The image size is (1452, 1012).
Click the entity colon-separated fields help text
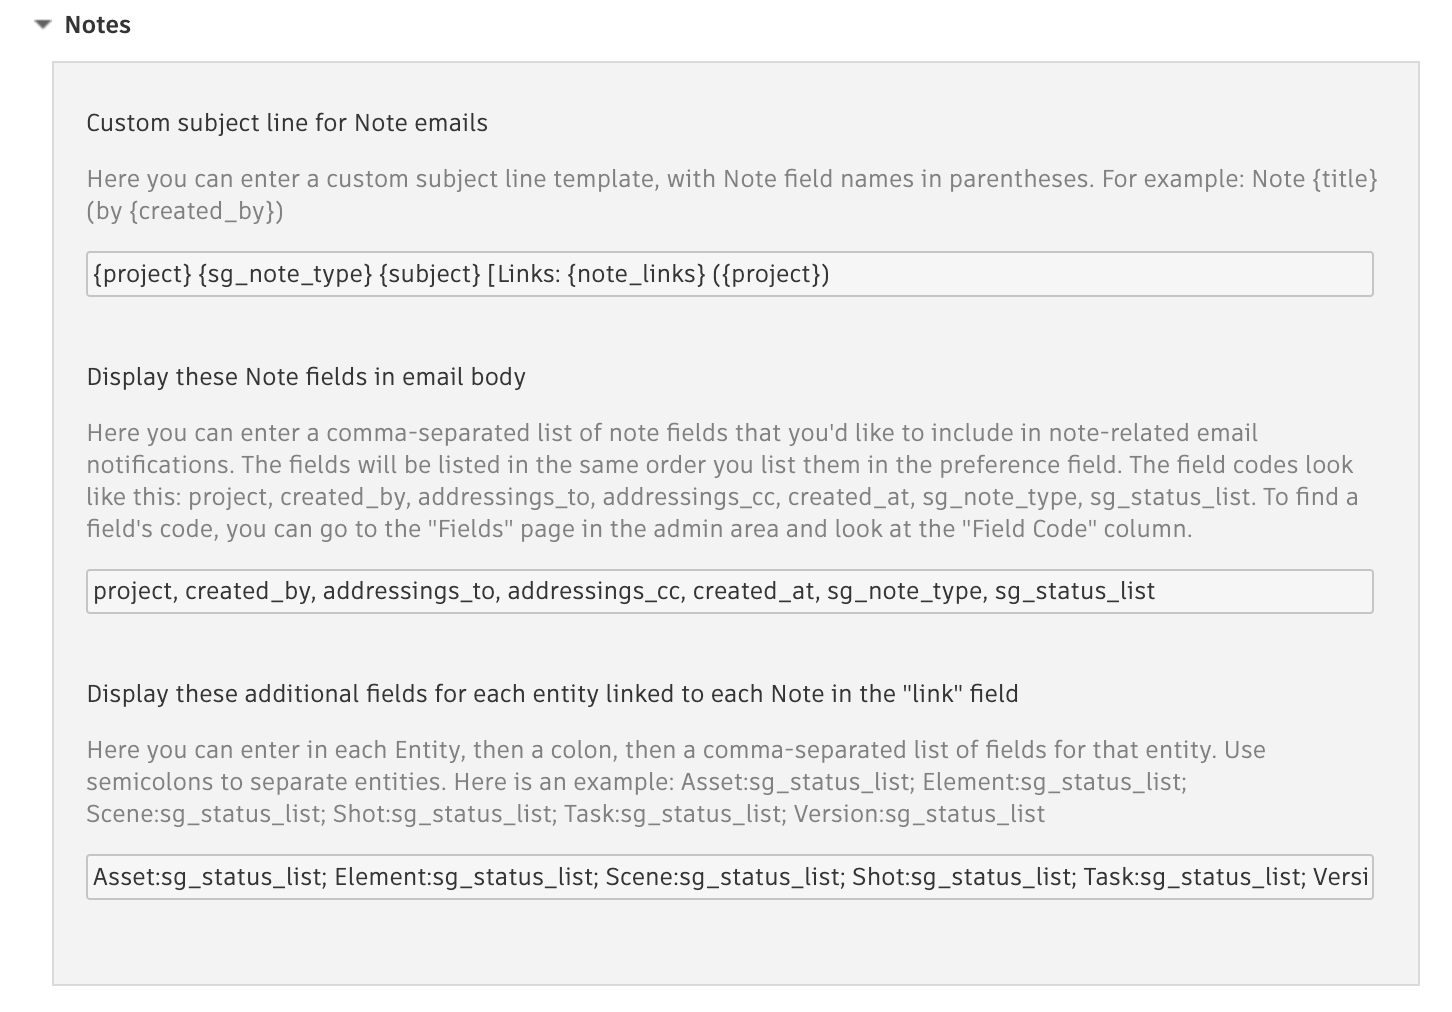[676, 782]
